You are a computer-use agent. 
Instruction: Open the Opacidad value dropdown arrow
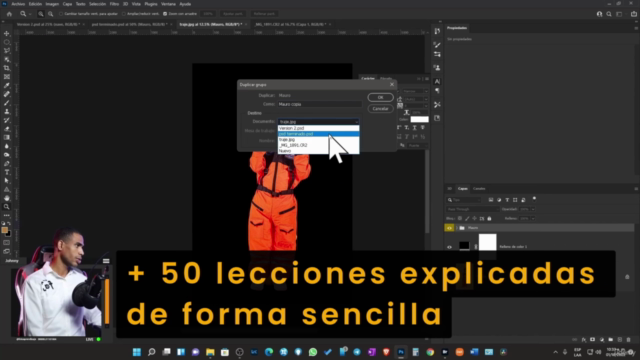tap(533, 209)
